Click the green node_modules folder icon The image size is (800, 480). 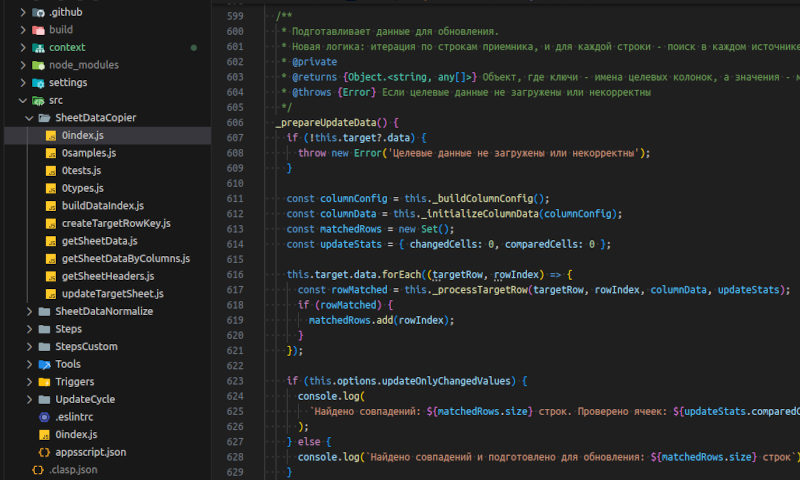(x=38, y=65)
